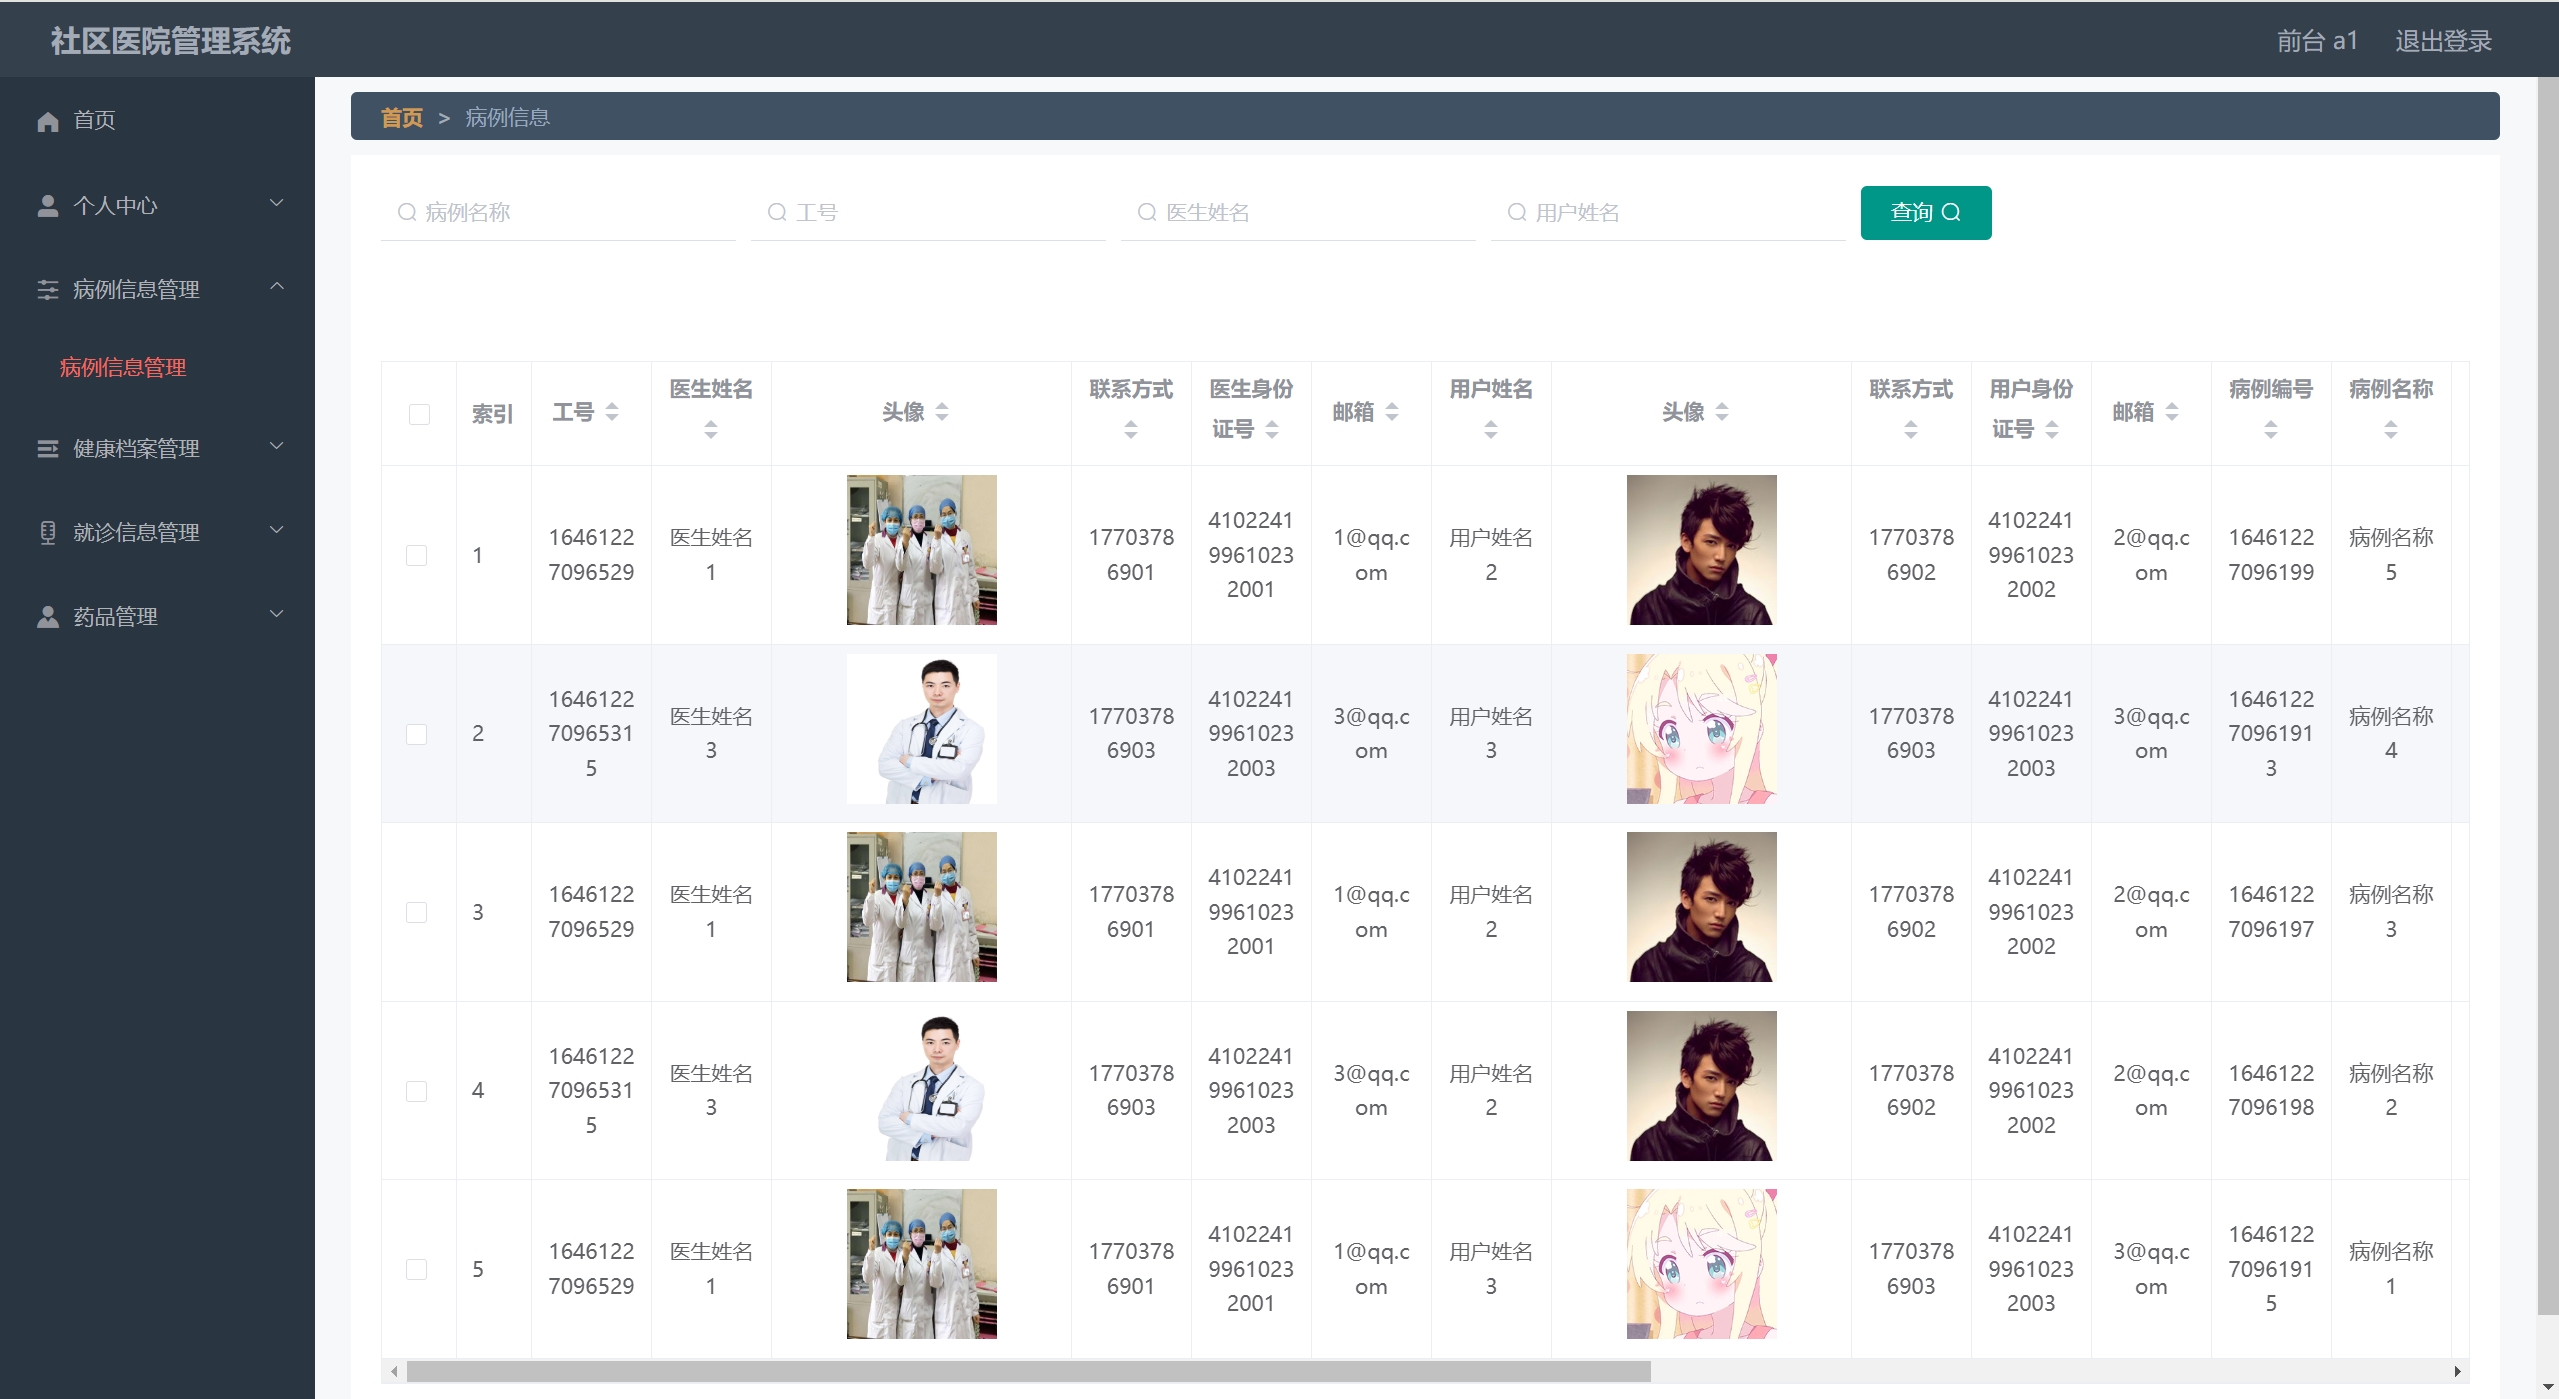Click the 病例名称 search field
The width and height of the screenshot is (2559, 1399).
[560, 213]
